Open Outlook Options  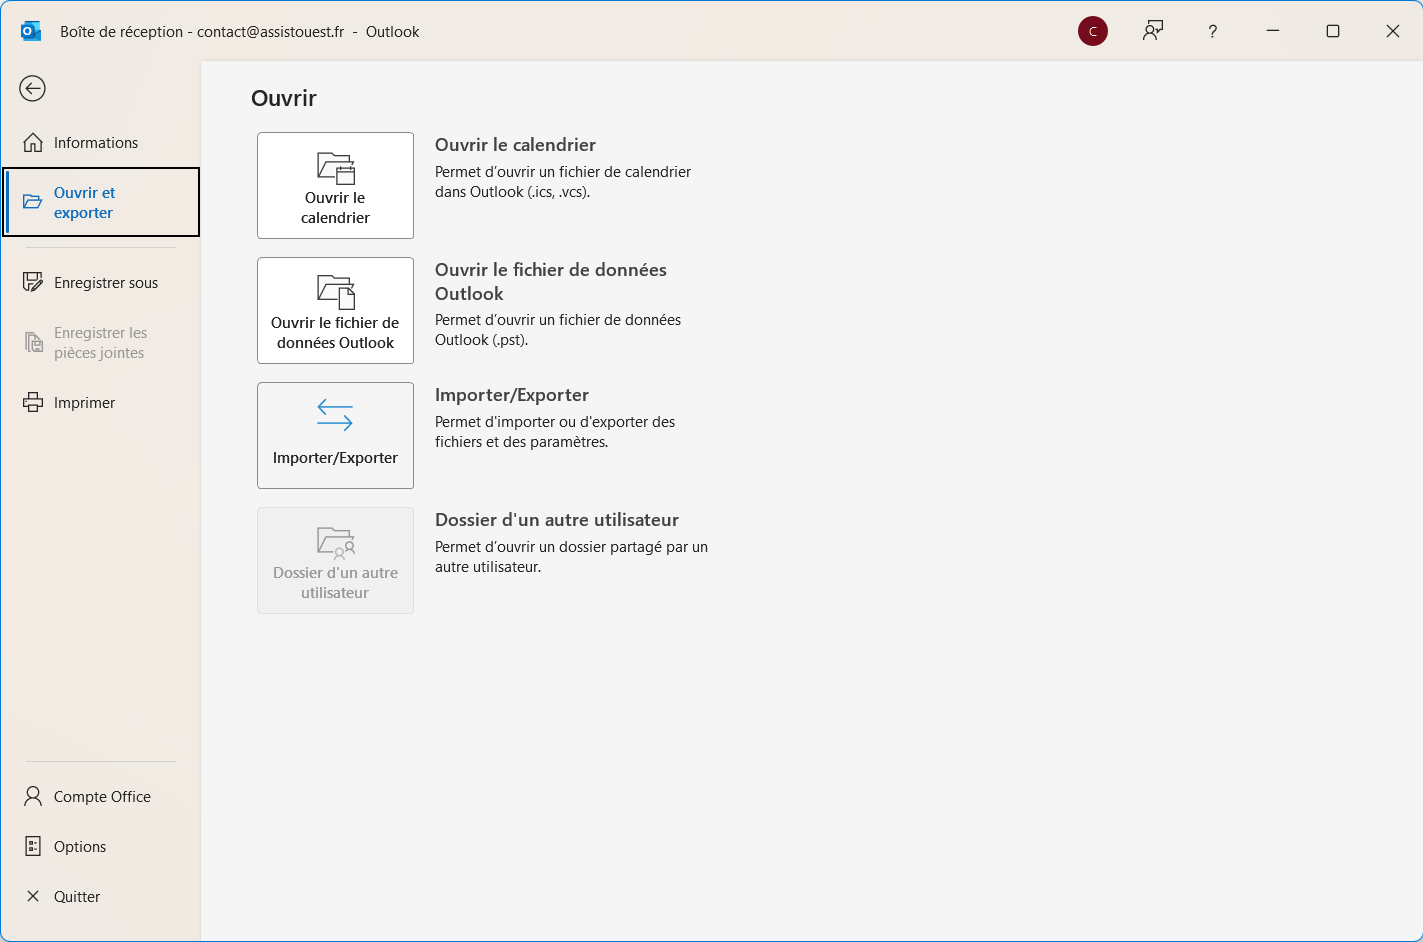coord(101,847)
